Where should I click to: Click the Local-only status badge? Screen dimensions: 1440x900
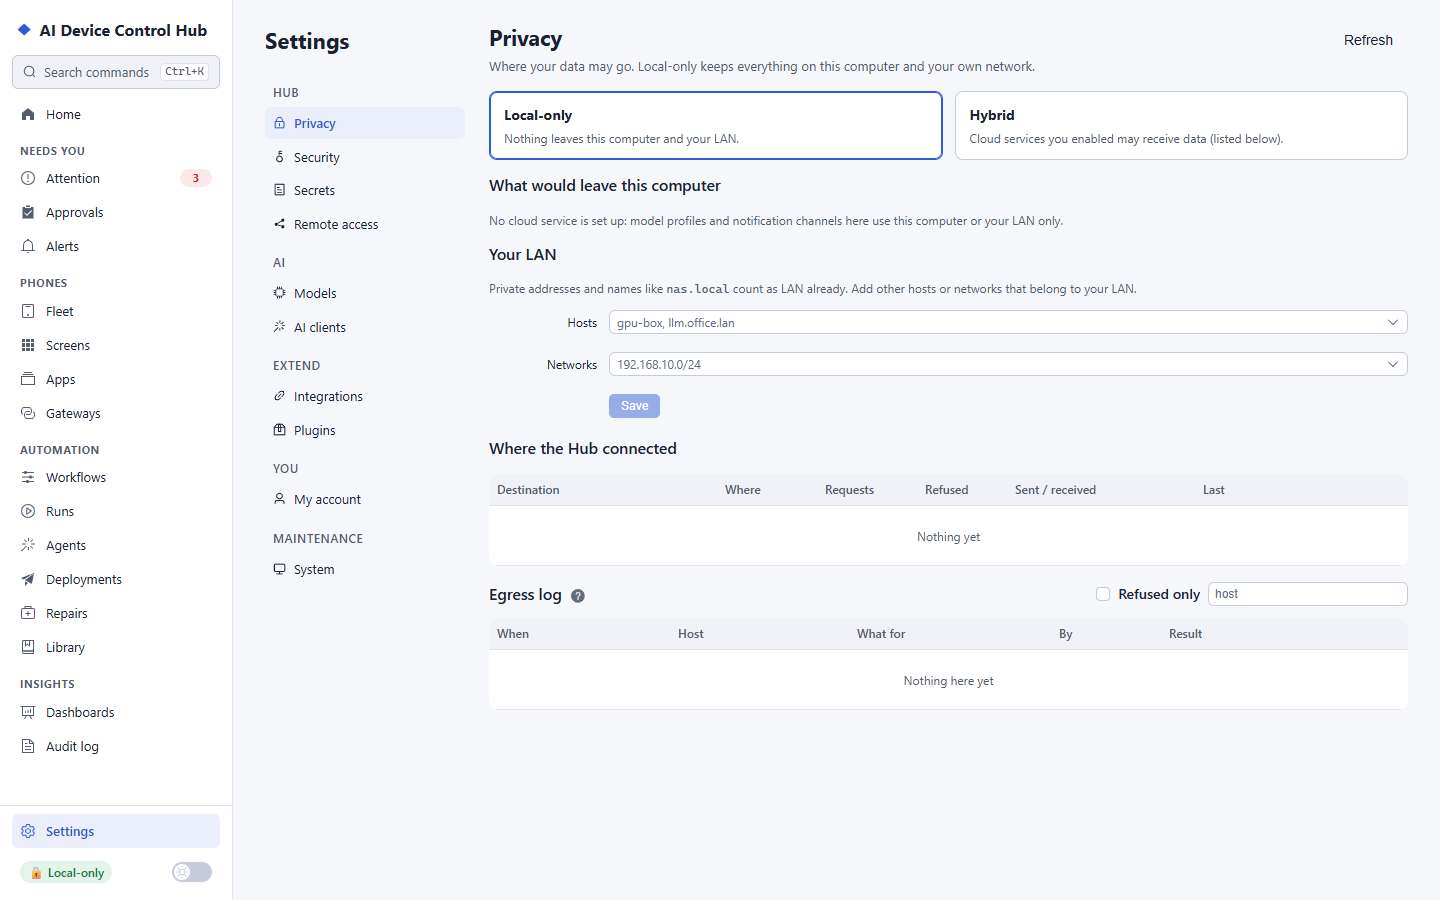(x=66, y=873)
